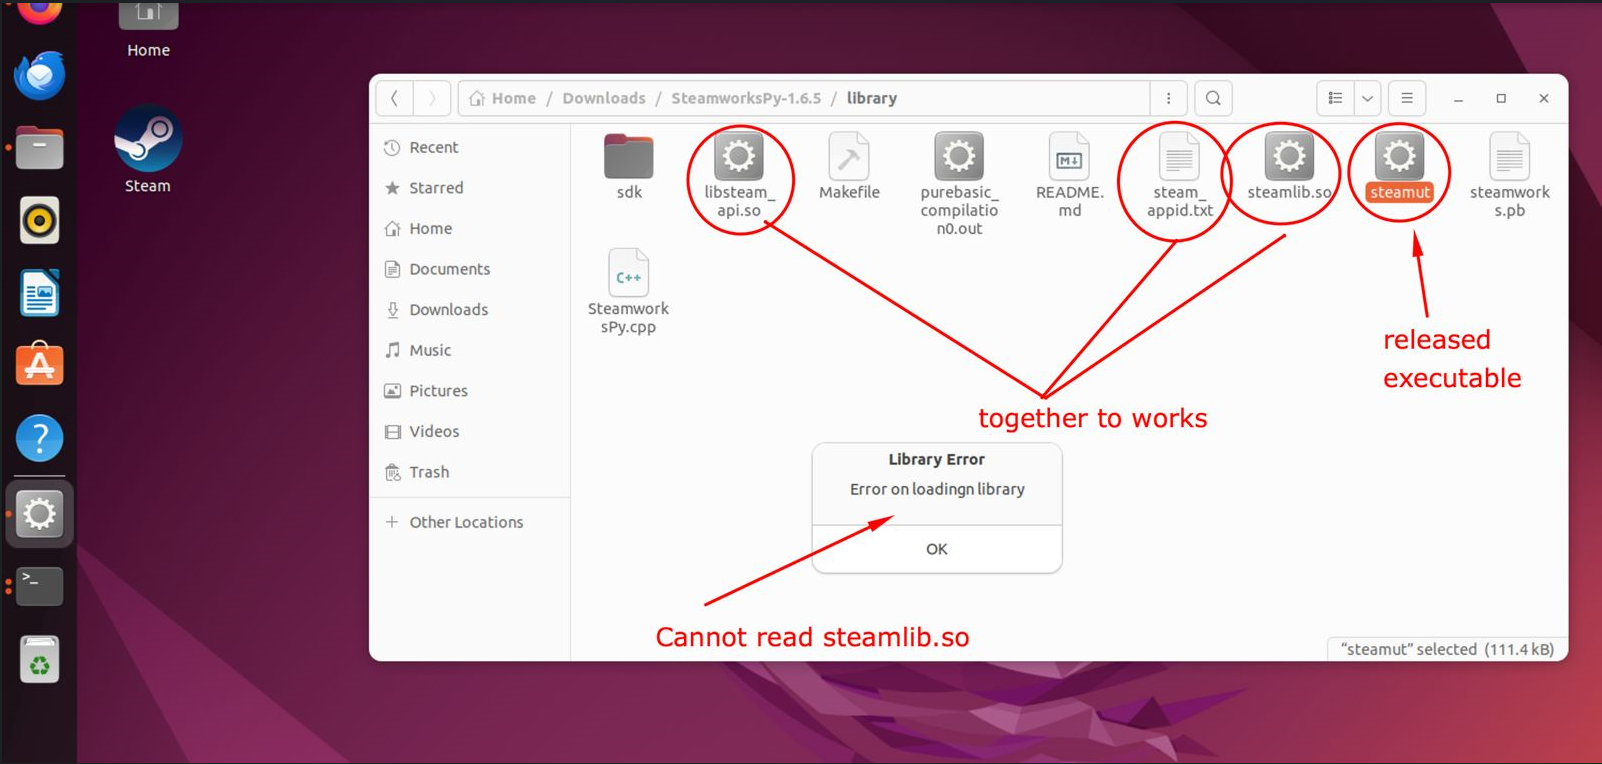Open Downloads in the sidebar
This screenshot has height=764, width=1602.
point(470,310)
